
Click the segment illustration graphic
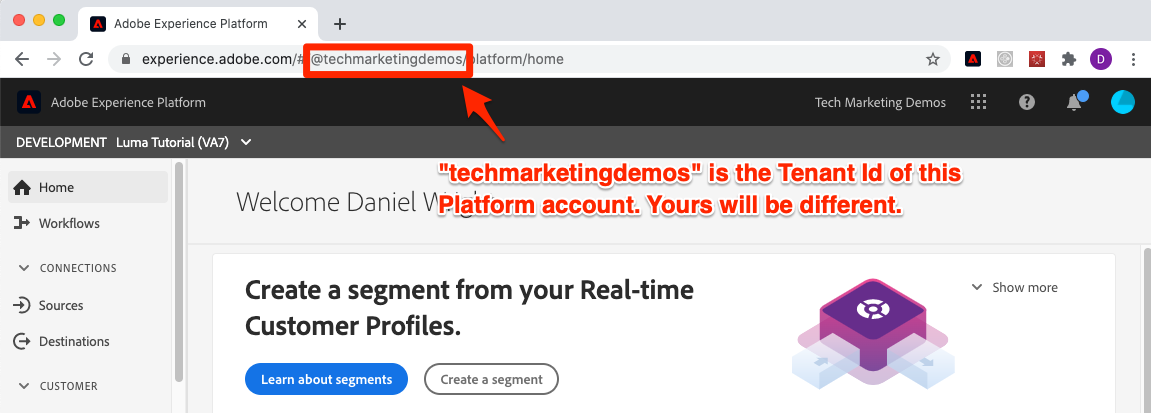point(874,335)
